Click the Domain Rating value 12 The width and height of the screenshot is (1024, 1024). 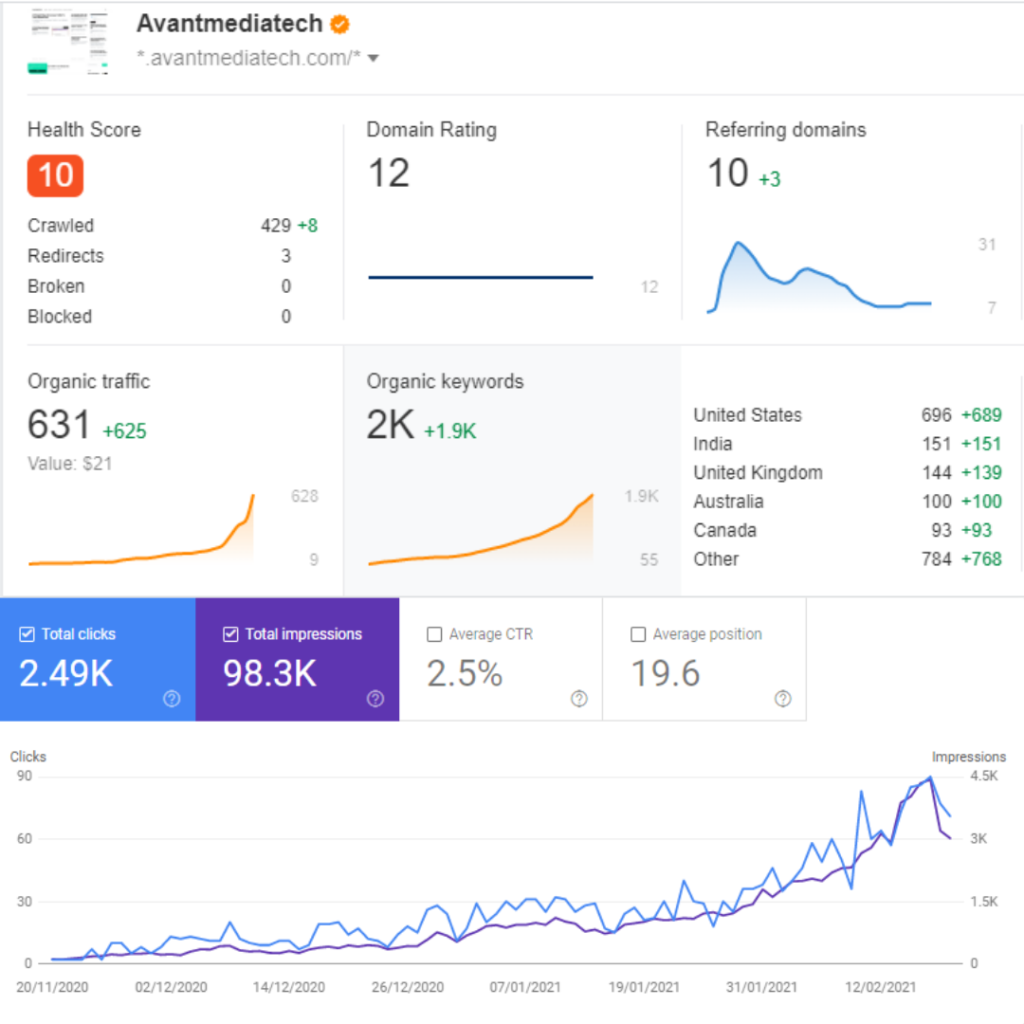pyautogui.click(x=389, y=173)
